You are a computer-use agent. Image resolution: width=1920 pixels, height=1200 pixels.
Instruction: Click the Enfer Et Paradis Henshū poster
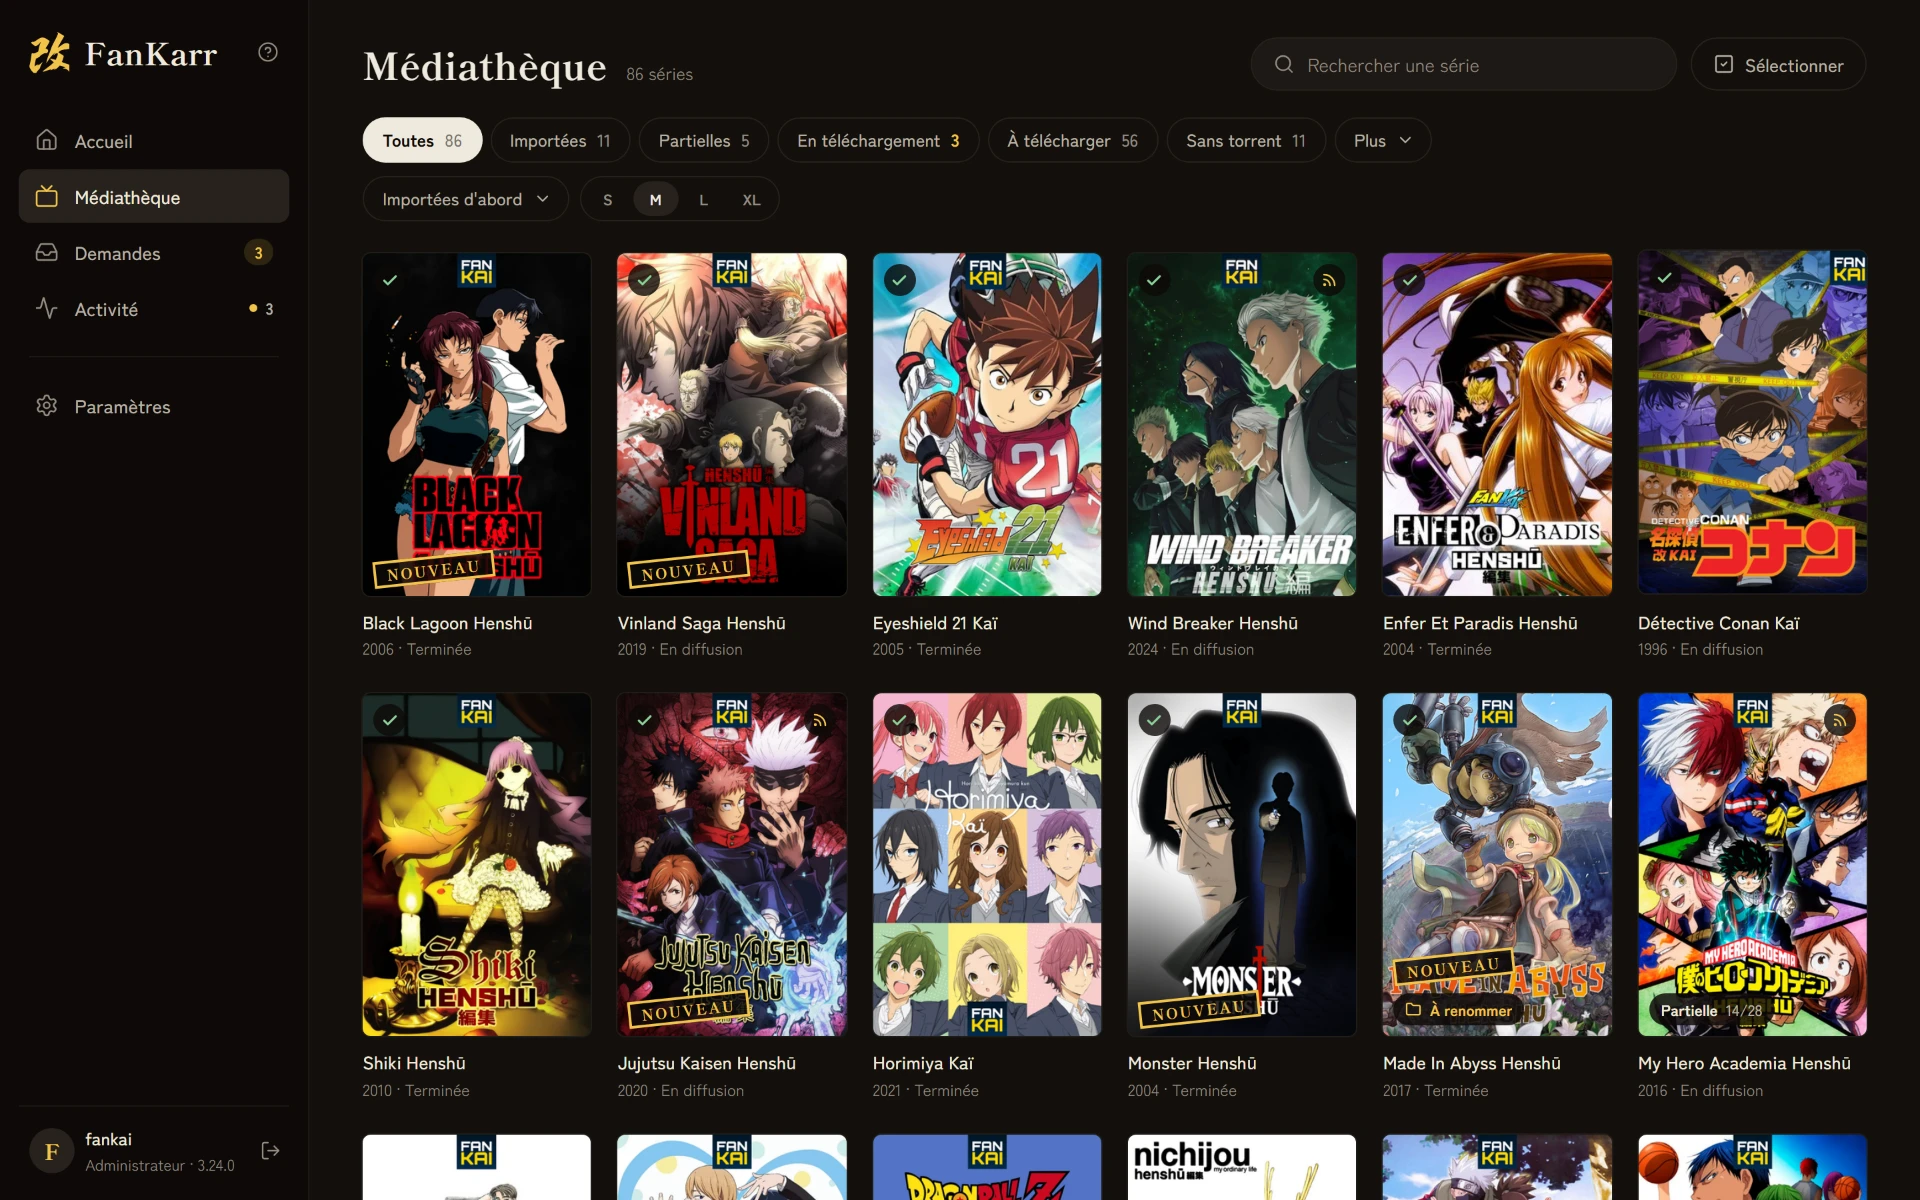tap(1497, 424)
